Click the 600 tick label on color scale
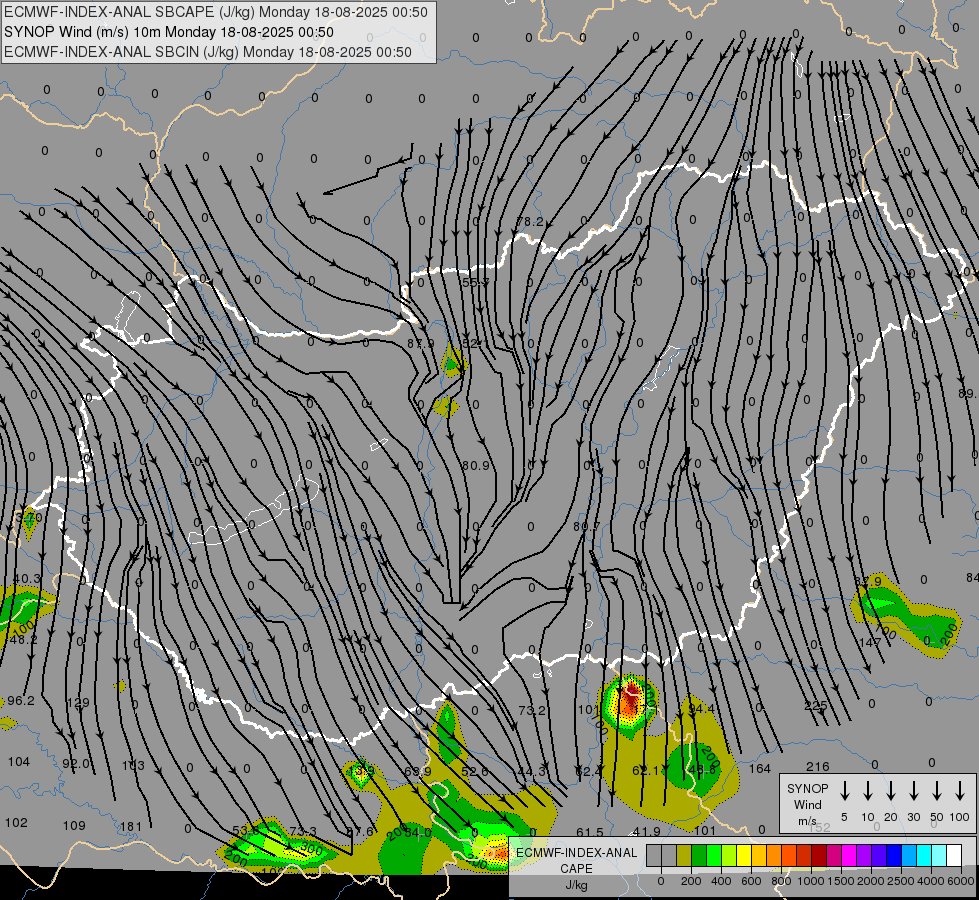Image resolution: width=979 pixels, height=900 pixels. pyautogui.click(x=751, y=881)
